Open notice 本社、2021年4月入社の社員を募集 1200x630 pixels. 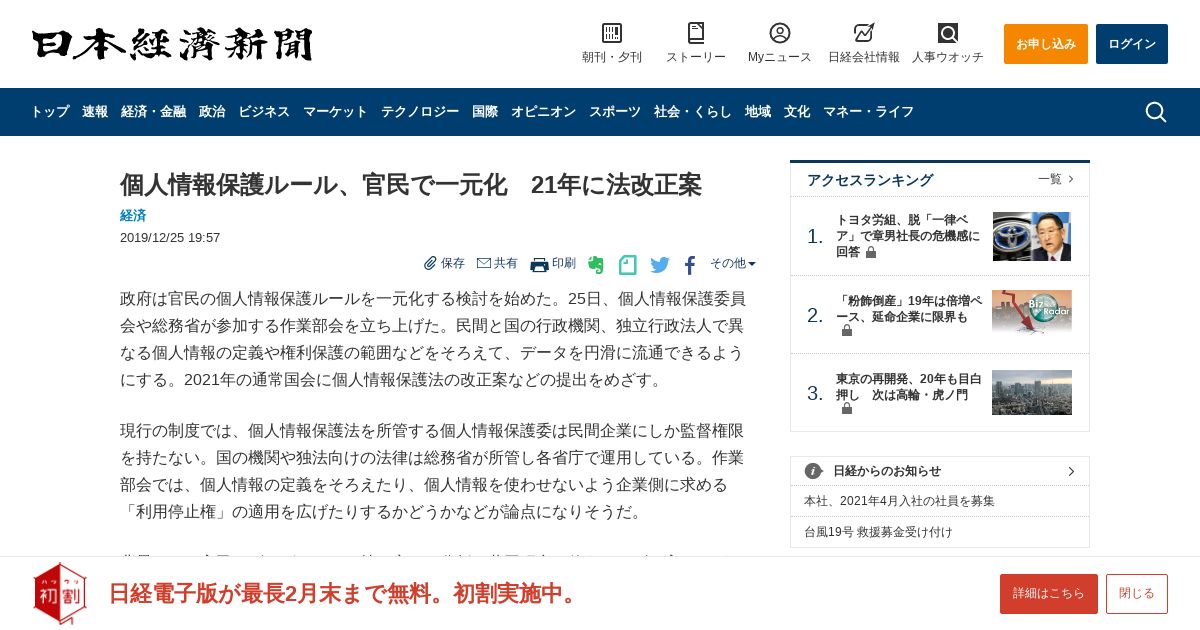(x=899, y=501)
